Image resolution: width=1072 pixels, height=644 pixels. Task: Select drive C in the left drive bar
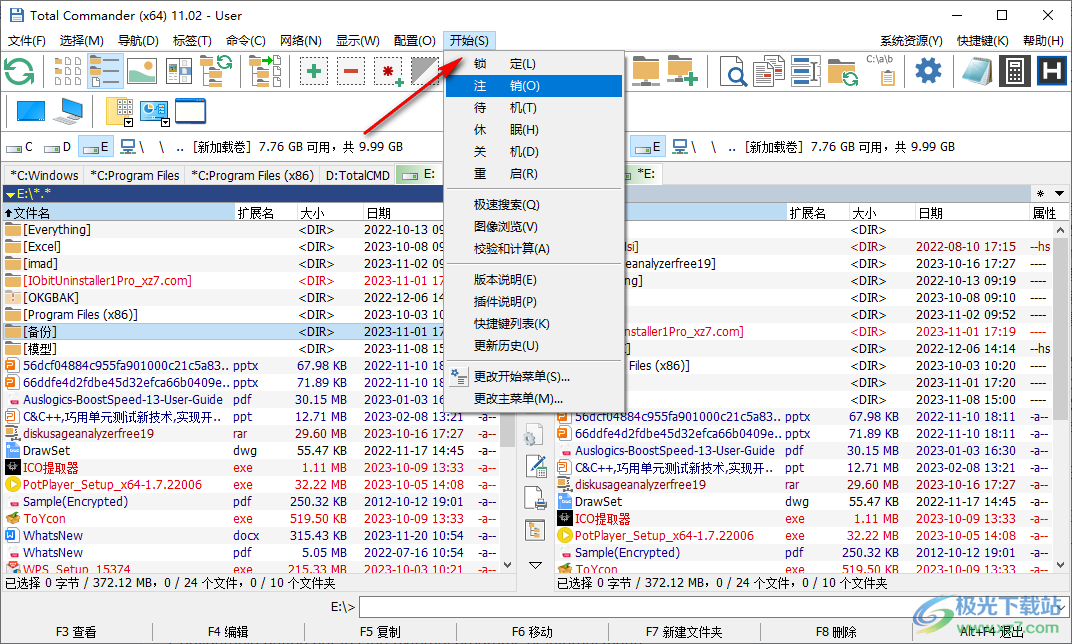pyautogui.click(x=20, y=147)
